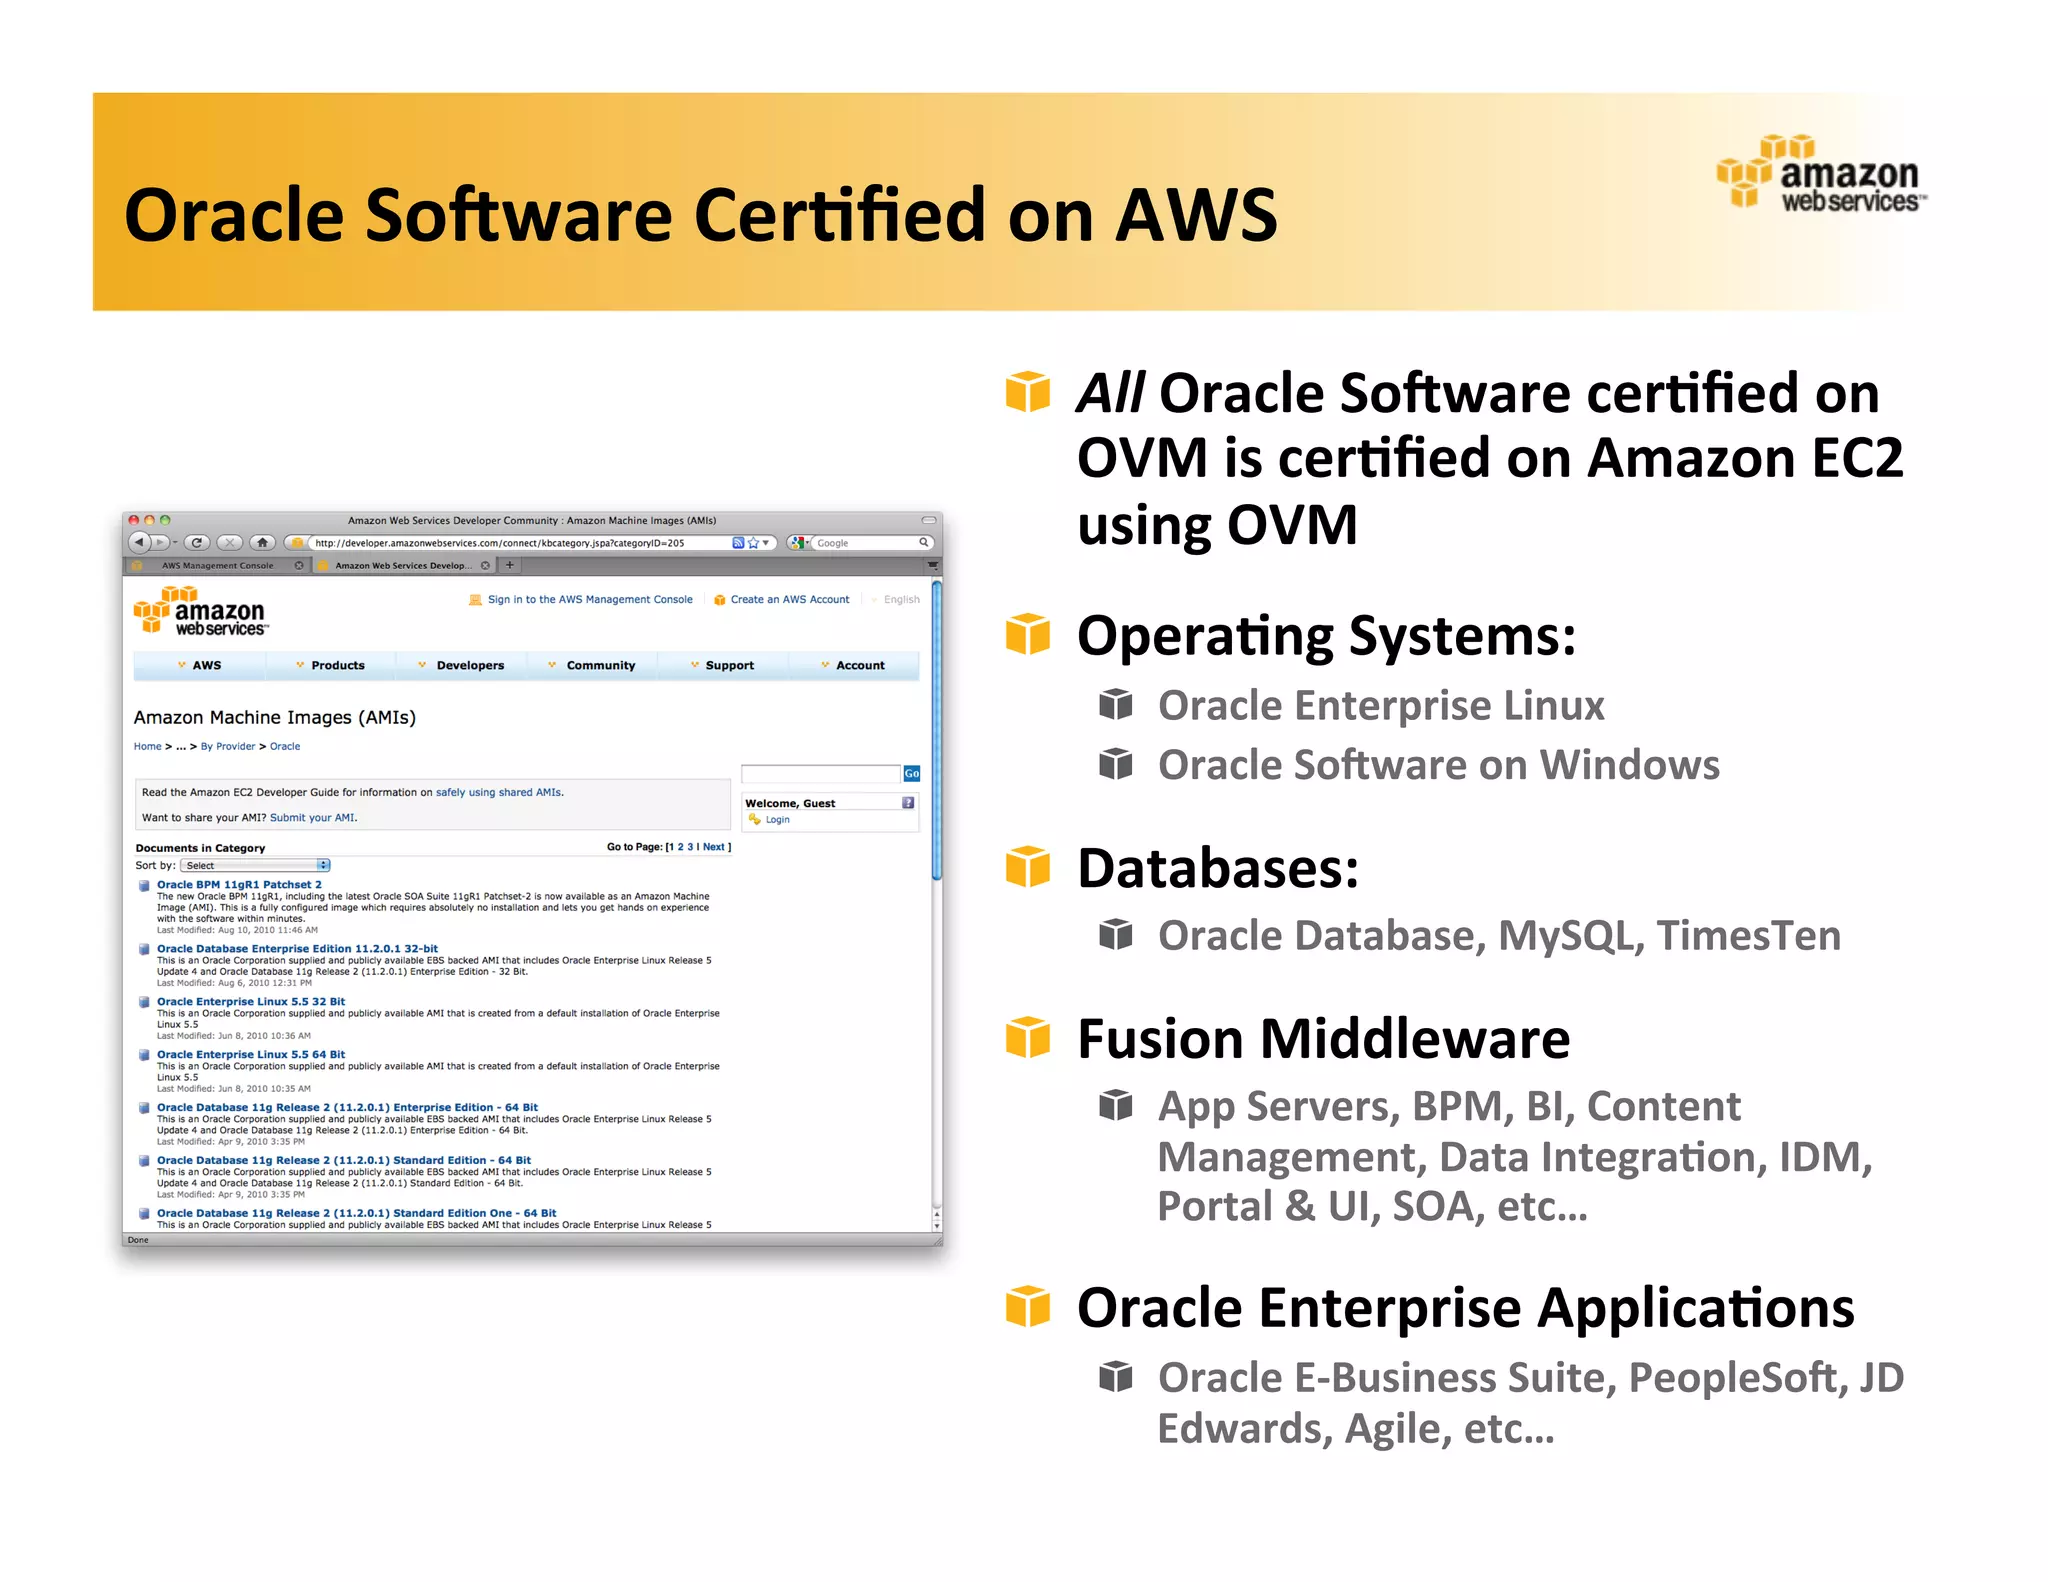Open Oracle Enterprise Linux 5.5 64 Bit link
The height and width of the screenshot is (1582, 2048).
click(x=251, y=1054)
